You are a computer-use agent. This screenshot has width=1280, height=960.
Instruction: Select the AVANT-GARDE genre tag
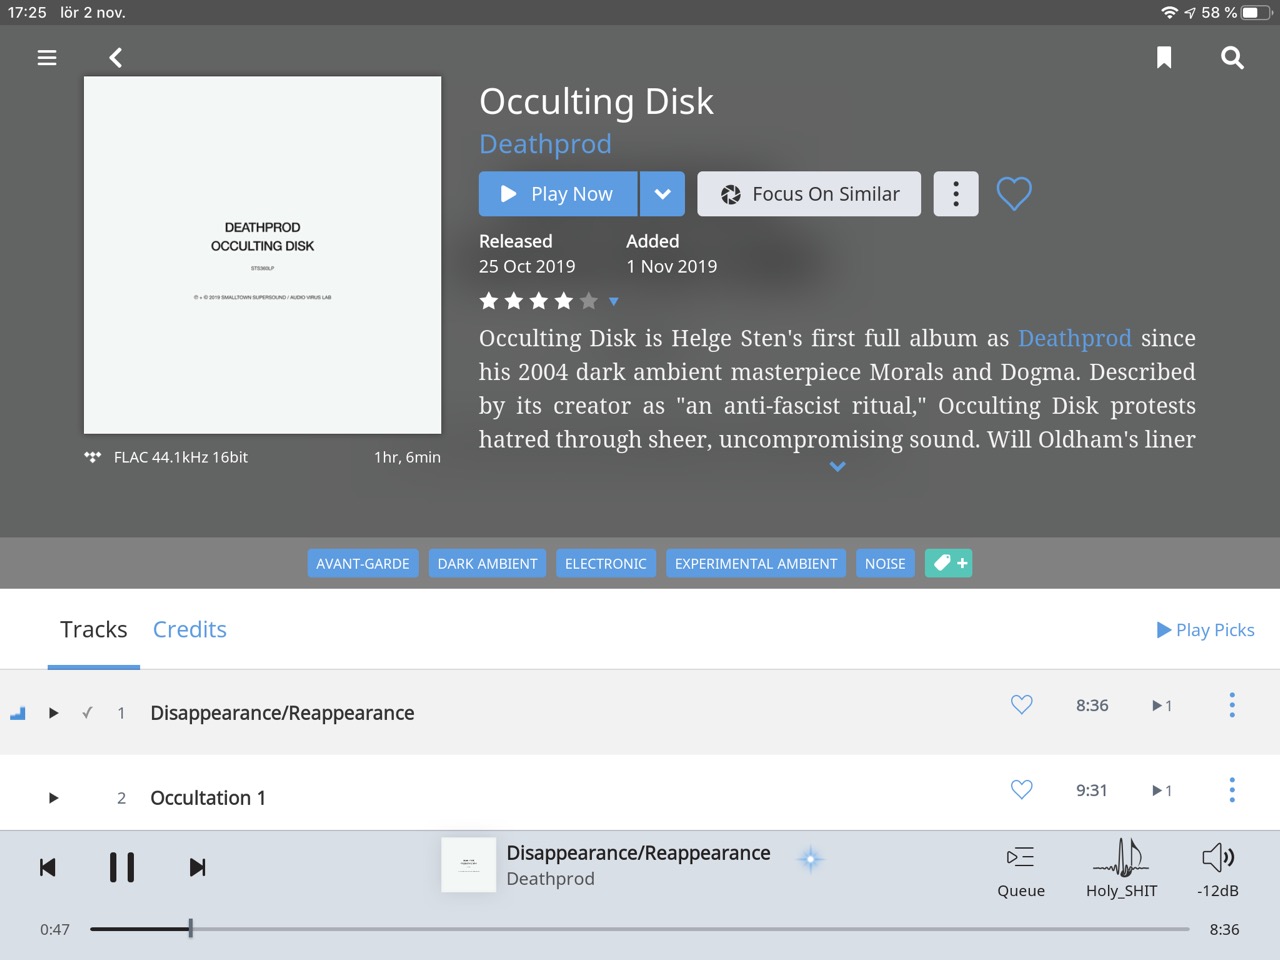(363, 564)
